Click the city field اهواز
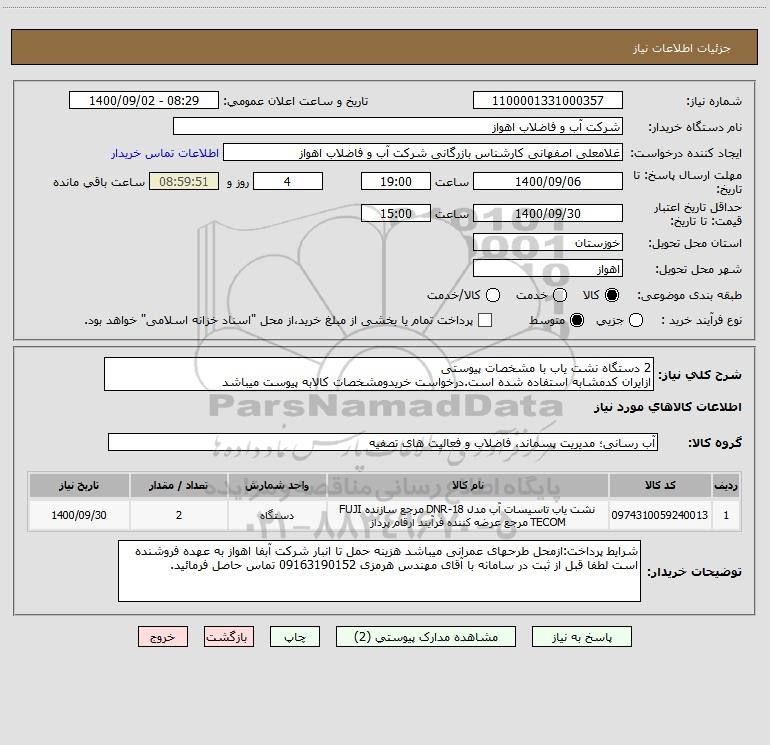Viewport: 770px width, 745px height. [548, 268]
